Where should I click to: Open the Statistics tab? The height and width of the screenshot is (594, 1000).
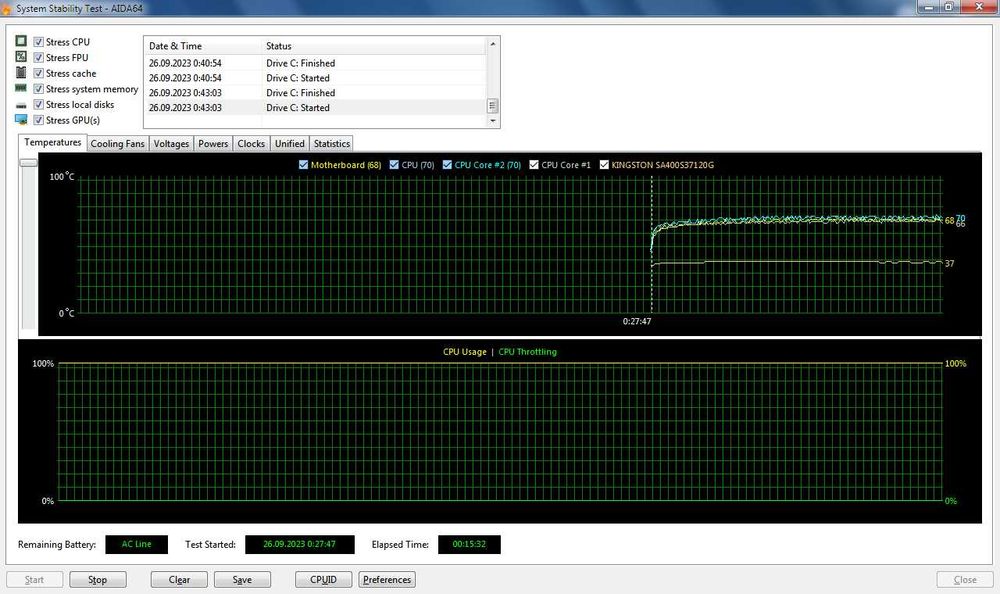point(332,144)
